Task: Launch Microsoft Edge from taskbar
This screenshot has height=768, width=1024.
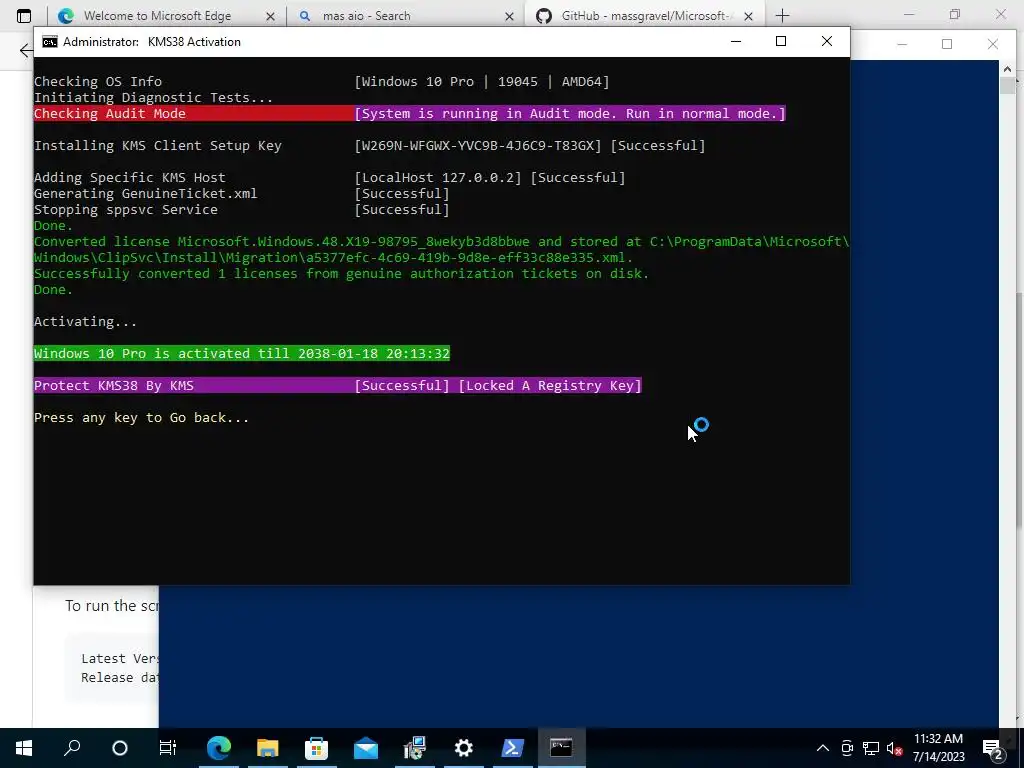Action: click(219, 747)
